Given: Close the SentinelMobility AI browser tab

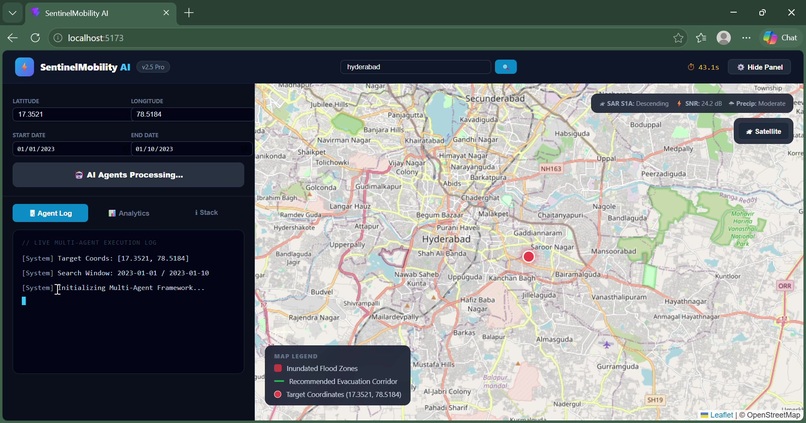Looking at the screenshot, I should [x=166, y=13].
